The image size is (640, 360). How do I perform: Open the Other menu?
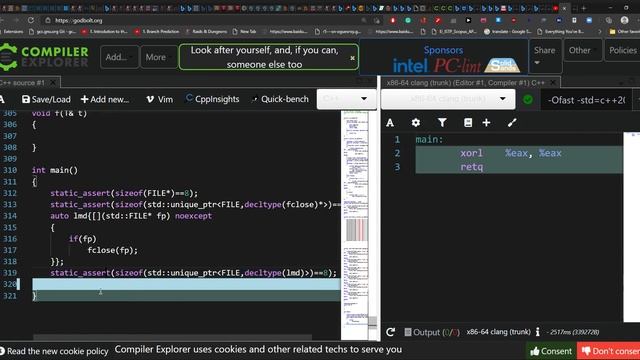(x=582, y=50)
